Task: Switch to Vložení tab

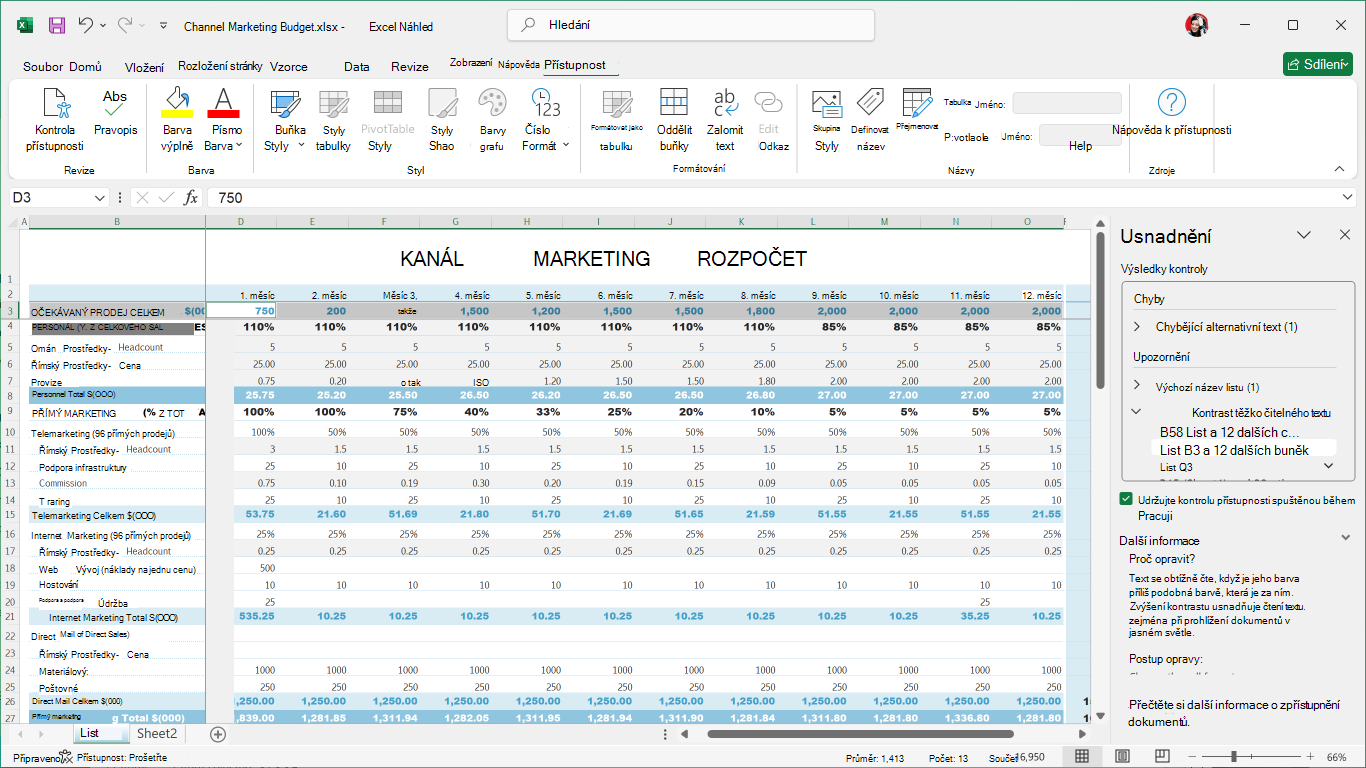Action: click(x=145, y=67)
